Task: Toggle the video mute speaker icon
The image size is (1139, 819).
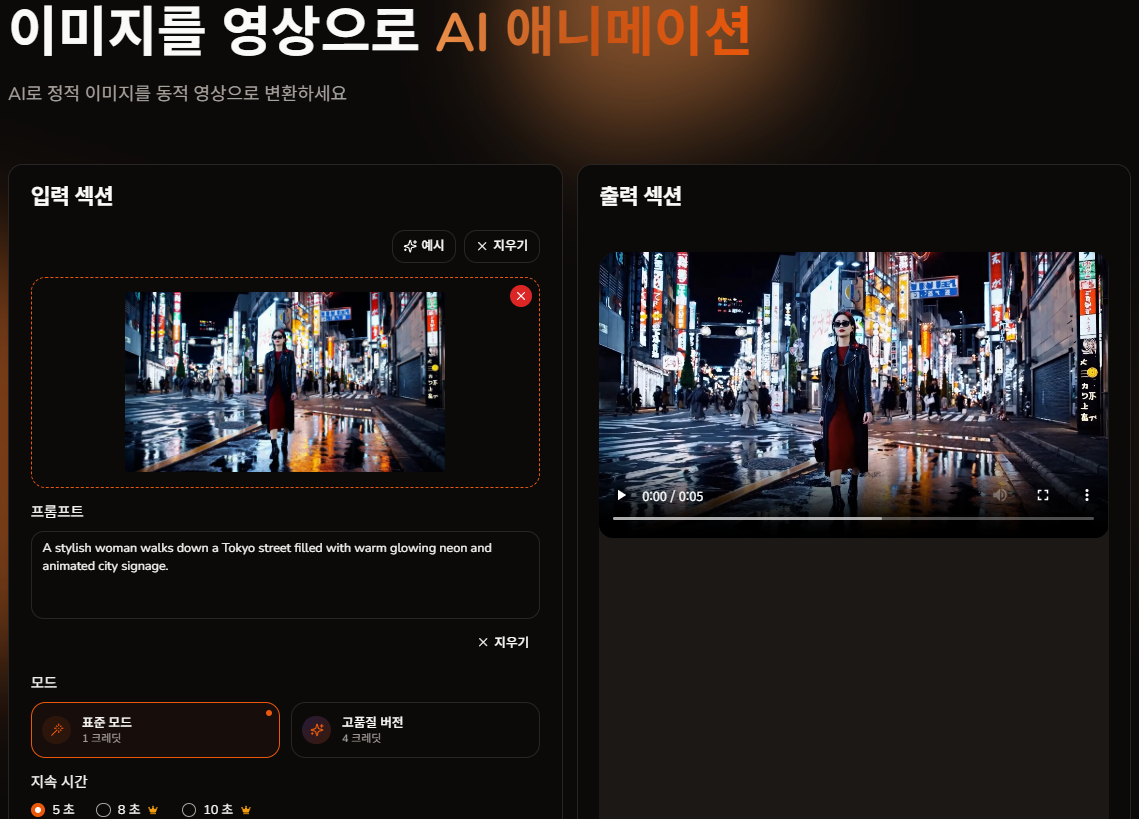Action: 1000,495
